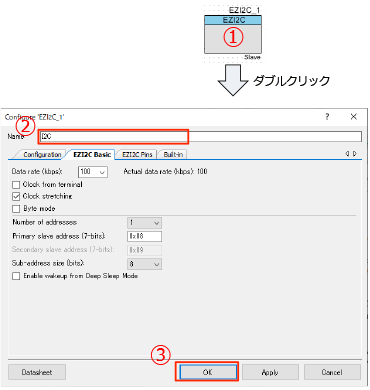
Task: Enable Byte mode checkbox
Action: (x=16, y=209)
